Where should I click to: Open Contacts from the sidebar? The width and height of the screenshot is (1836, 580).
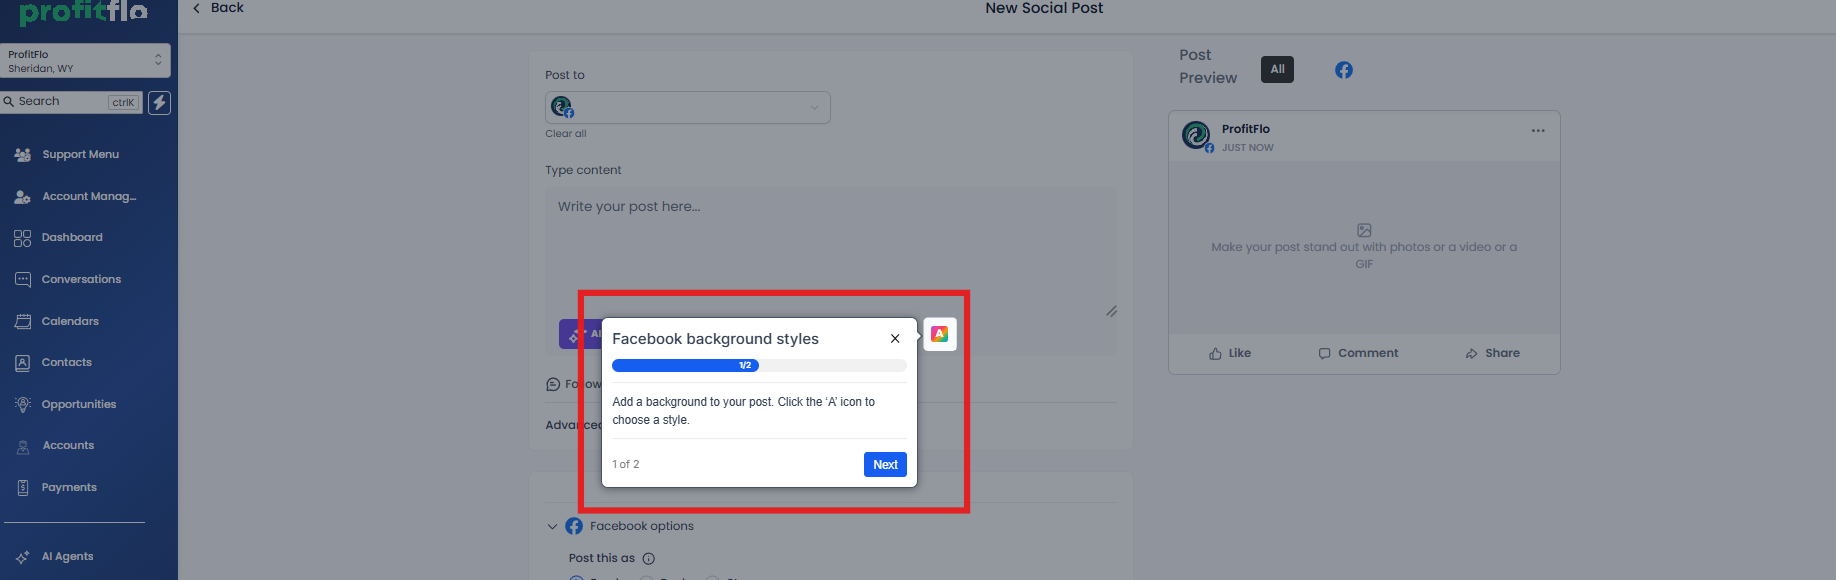[x=66, y=363]
